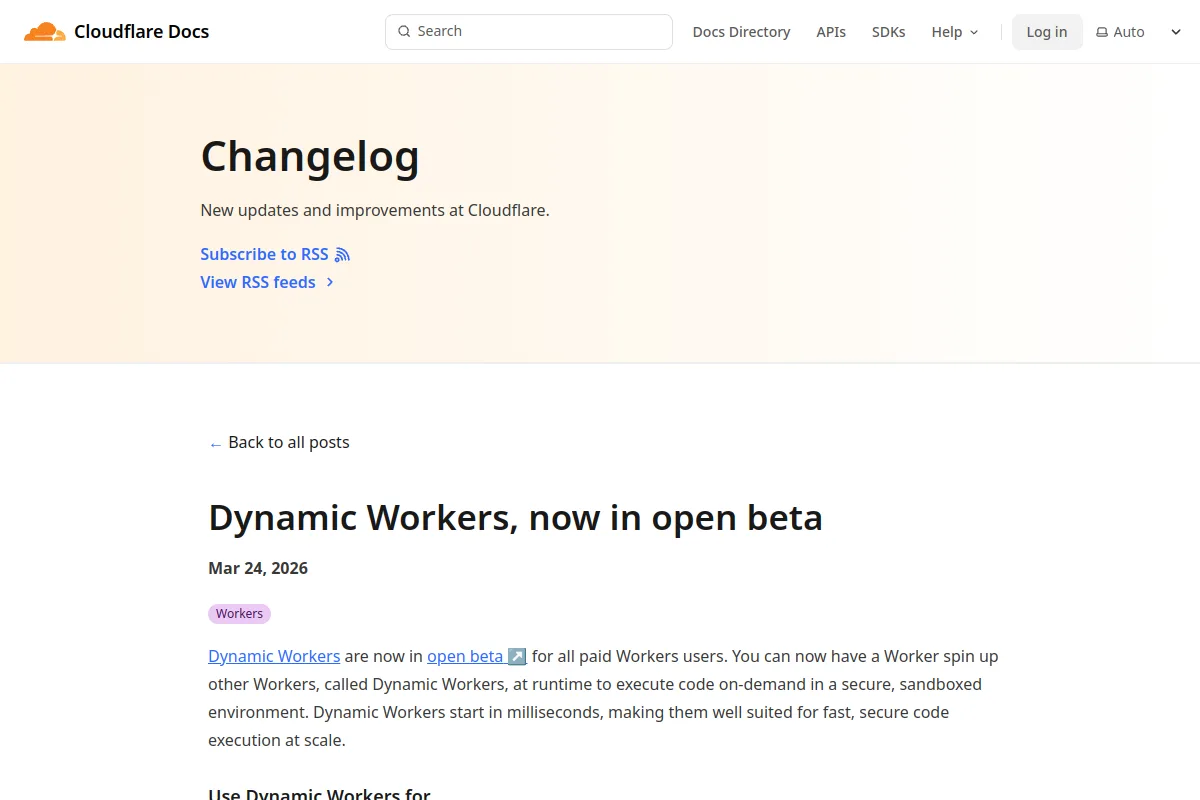The width and height of the screenshot is (1200, 800).
Task: Open the Docs Directory menu item
Action: pos(741,32)
